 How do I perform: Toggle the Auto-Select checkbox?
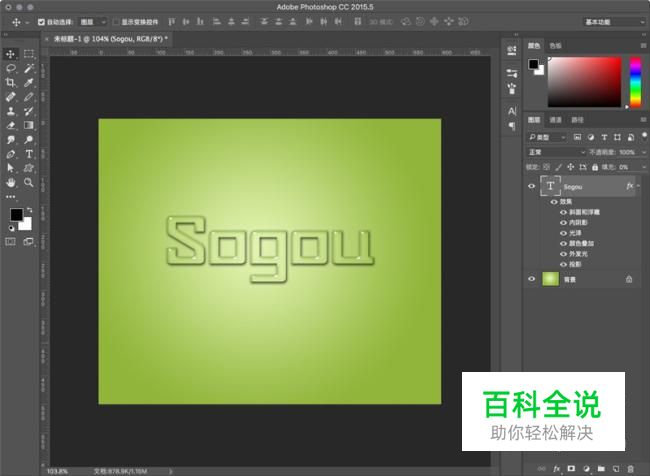(41, 22)
